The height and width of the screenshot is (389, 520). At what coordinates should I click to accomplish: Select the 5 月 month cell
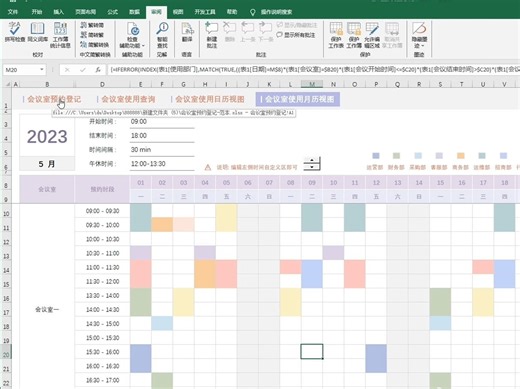point(47,164)
